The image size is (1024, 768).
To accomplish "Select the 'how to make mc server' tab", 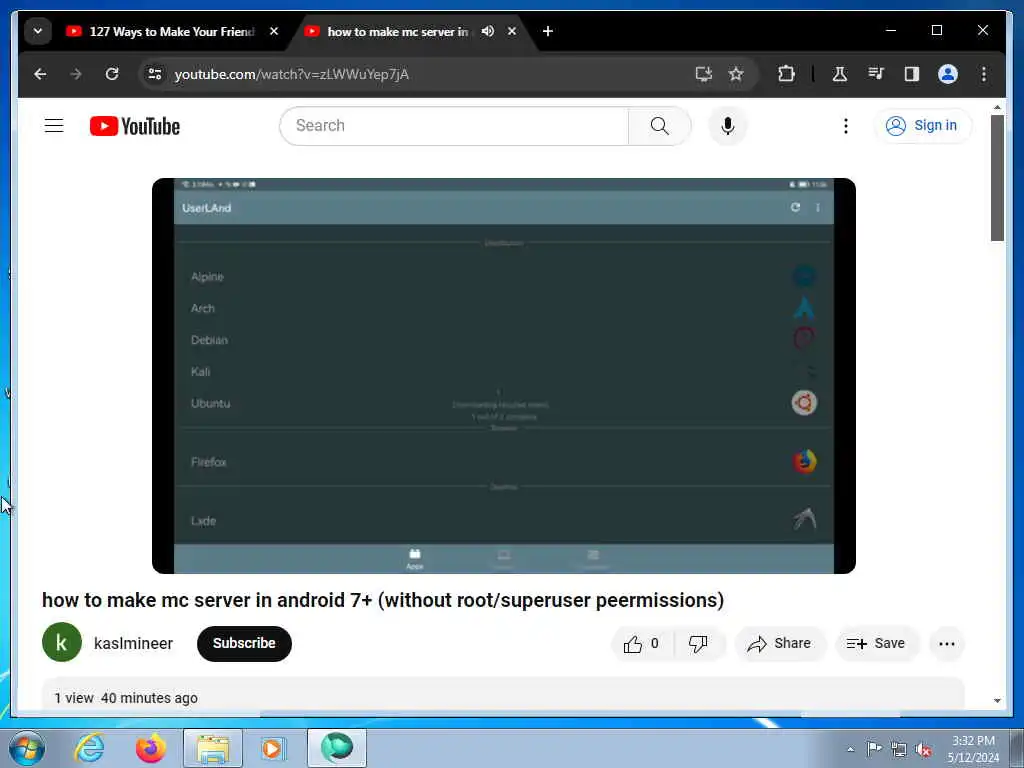I will 398,31.
